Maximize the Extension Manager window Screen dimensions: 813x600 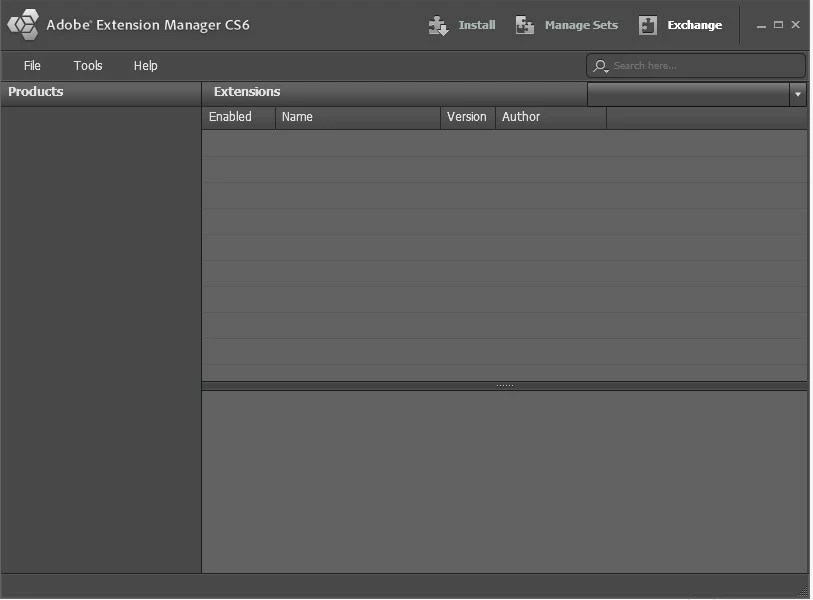[778, 24]
